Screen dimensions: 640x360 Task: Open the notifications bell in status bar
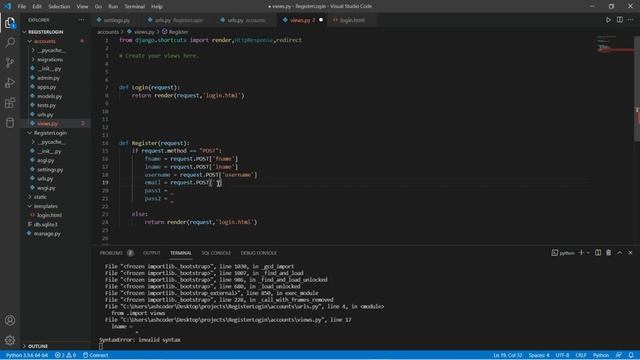tap(631, 356)
